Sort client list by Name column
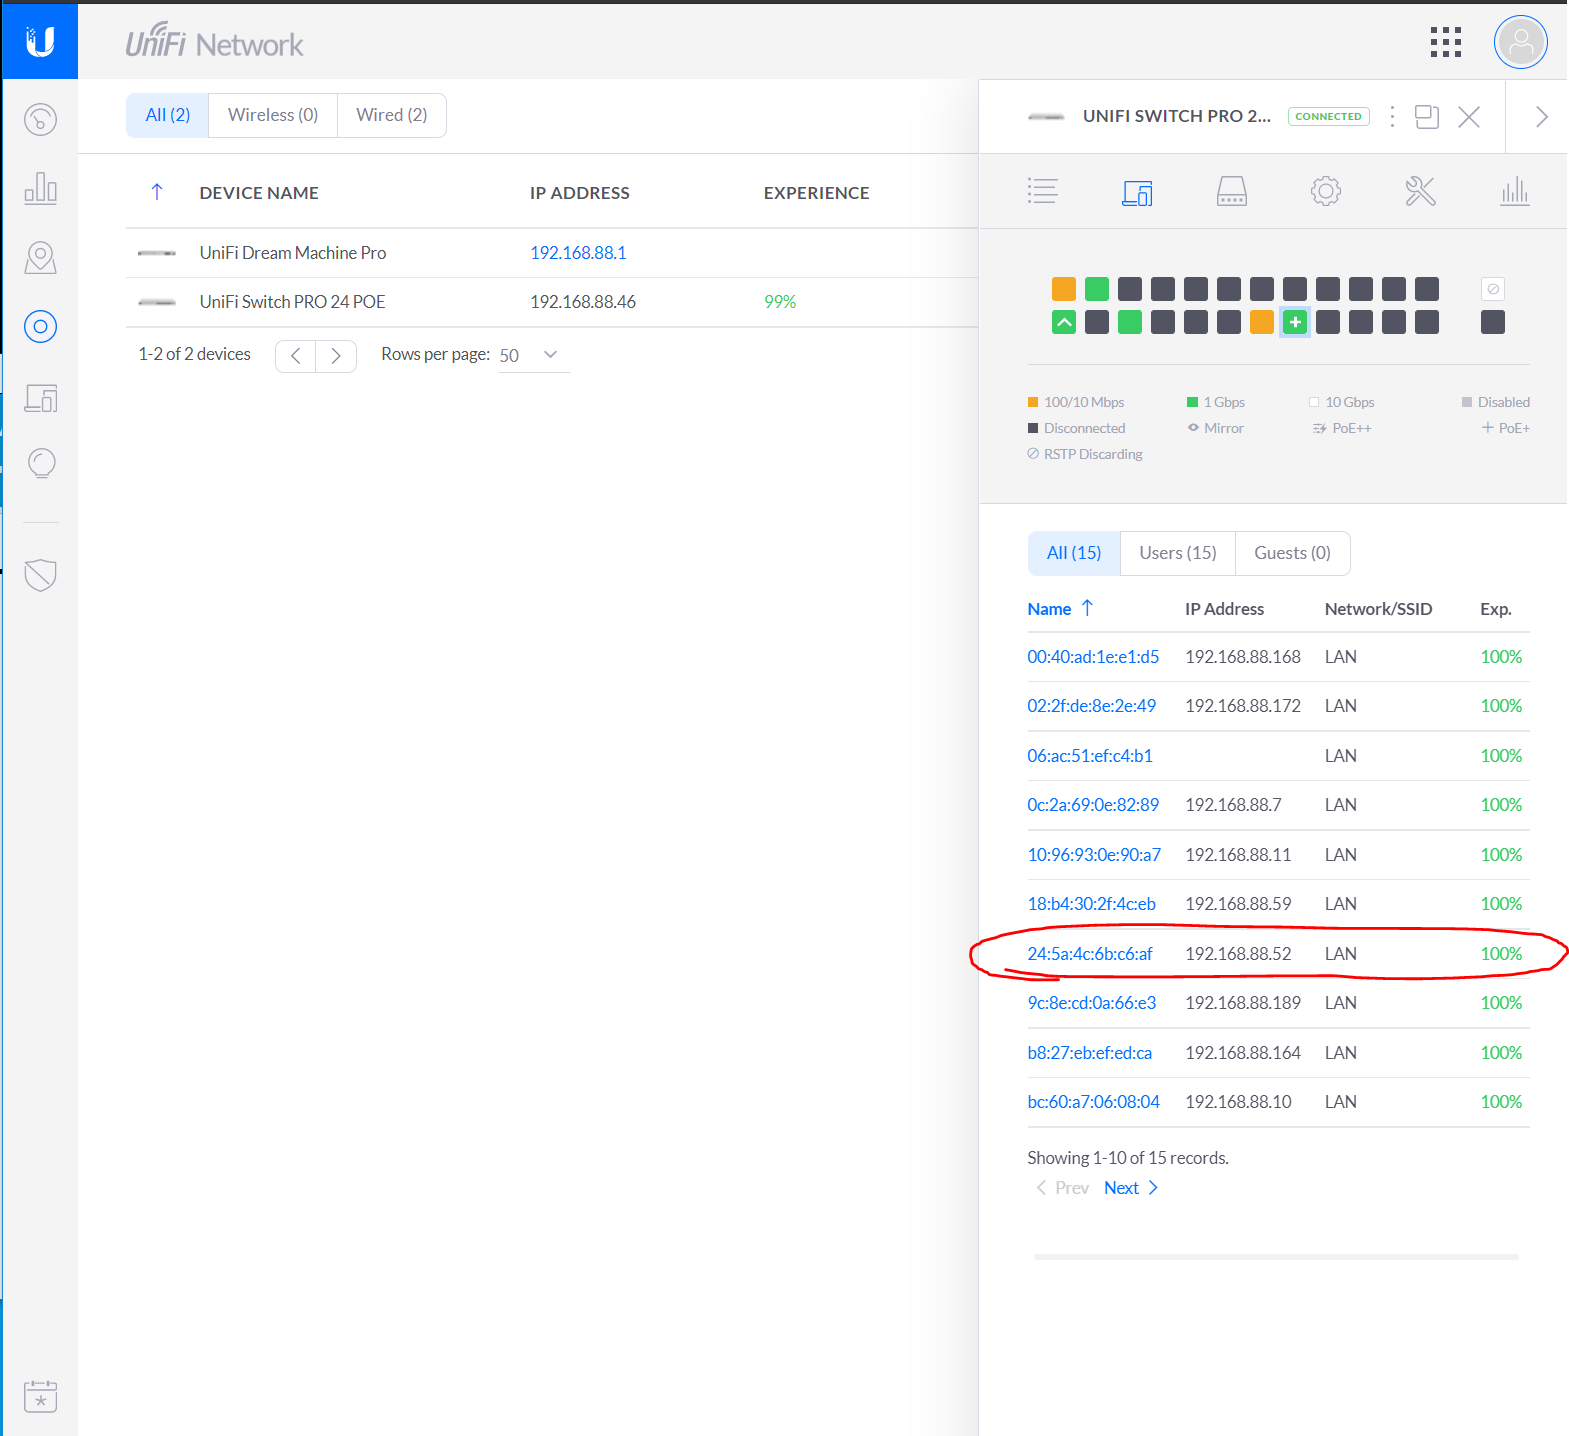Viewport: 1569px width, 1436px height. 1049,609
